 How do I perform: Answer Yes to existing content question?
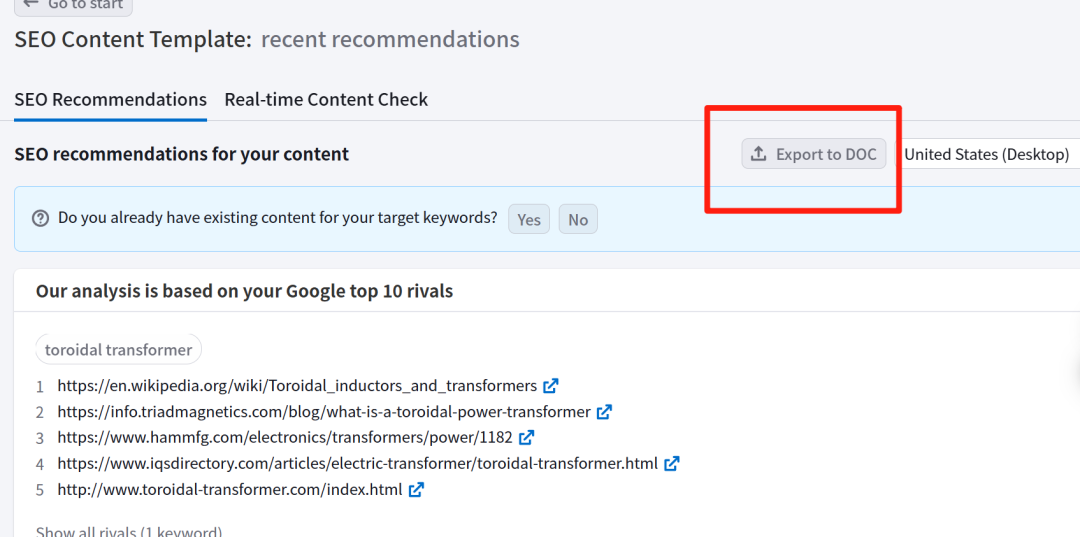pyautogui.click(x=529, y=219)
